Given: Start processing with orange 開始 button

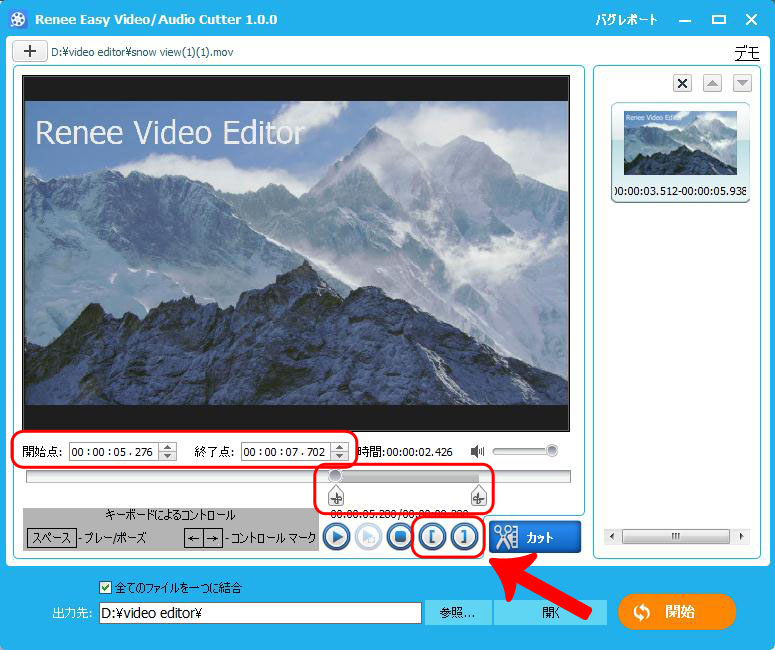Looking at the screenshot, I should tap(677, 611).
